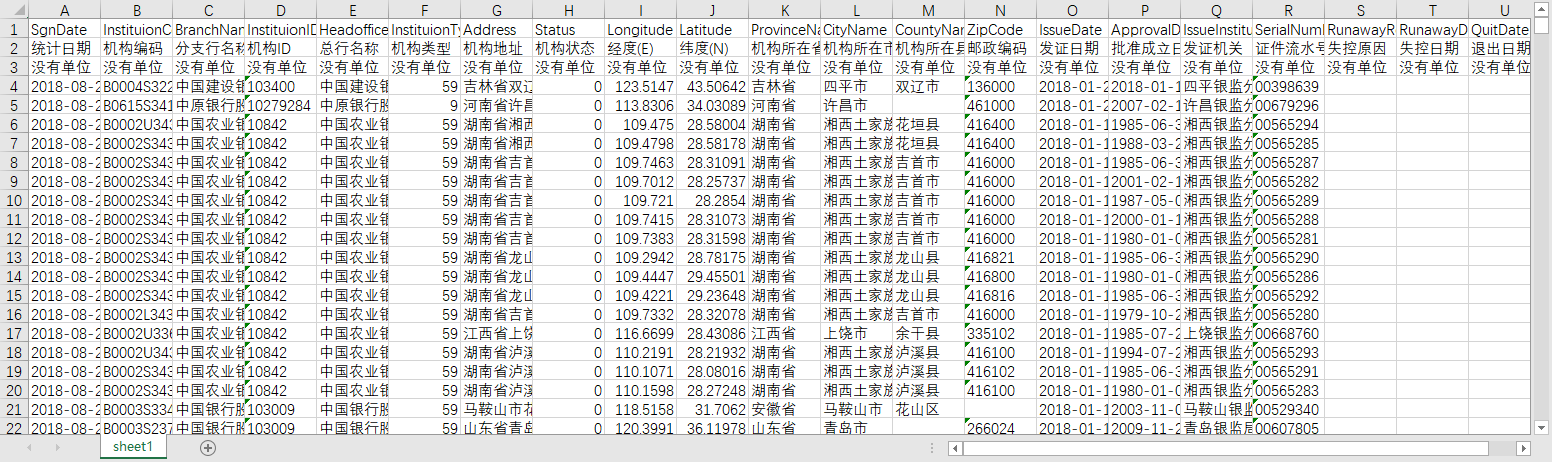1552x462 pixels.
Task: Select serial number cell 00398639
Action: [x=1288, y=87]
